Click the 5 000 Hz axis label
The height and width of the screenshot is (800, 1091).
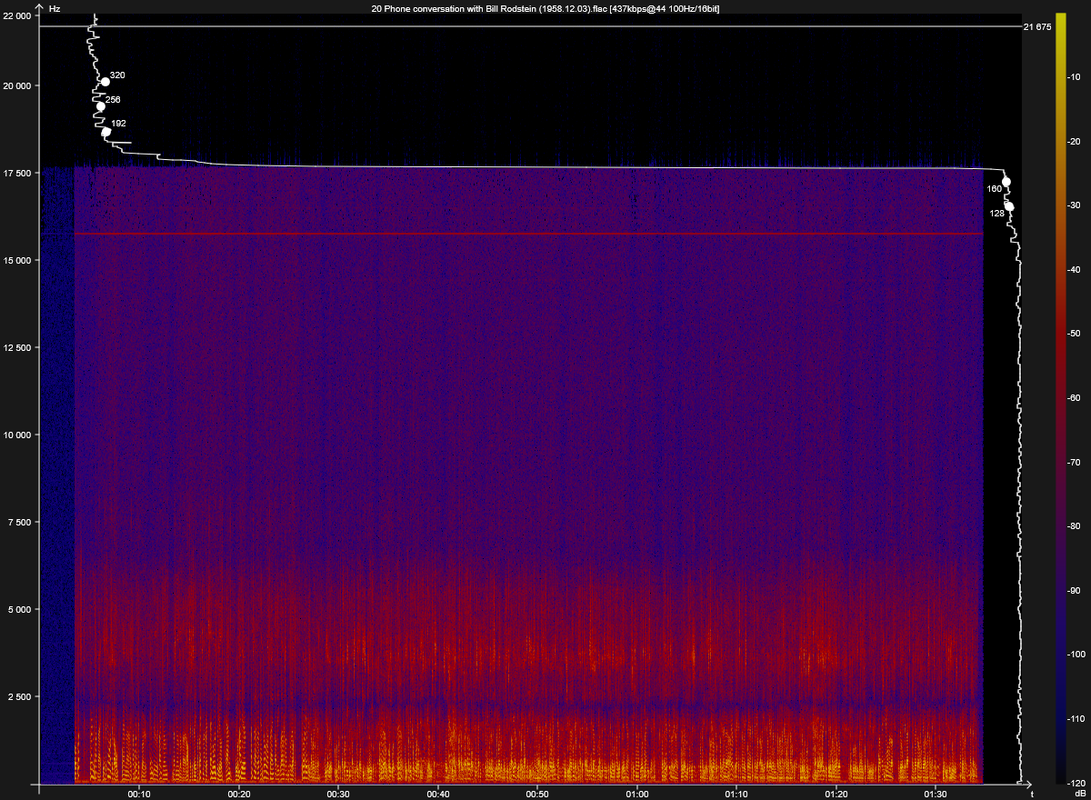19,609
